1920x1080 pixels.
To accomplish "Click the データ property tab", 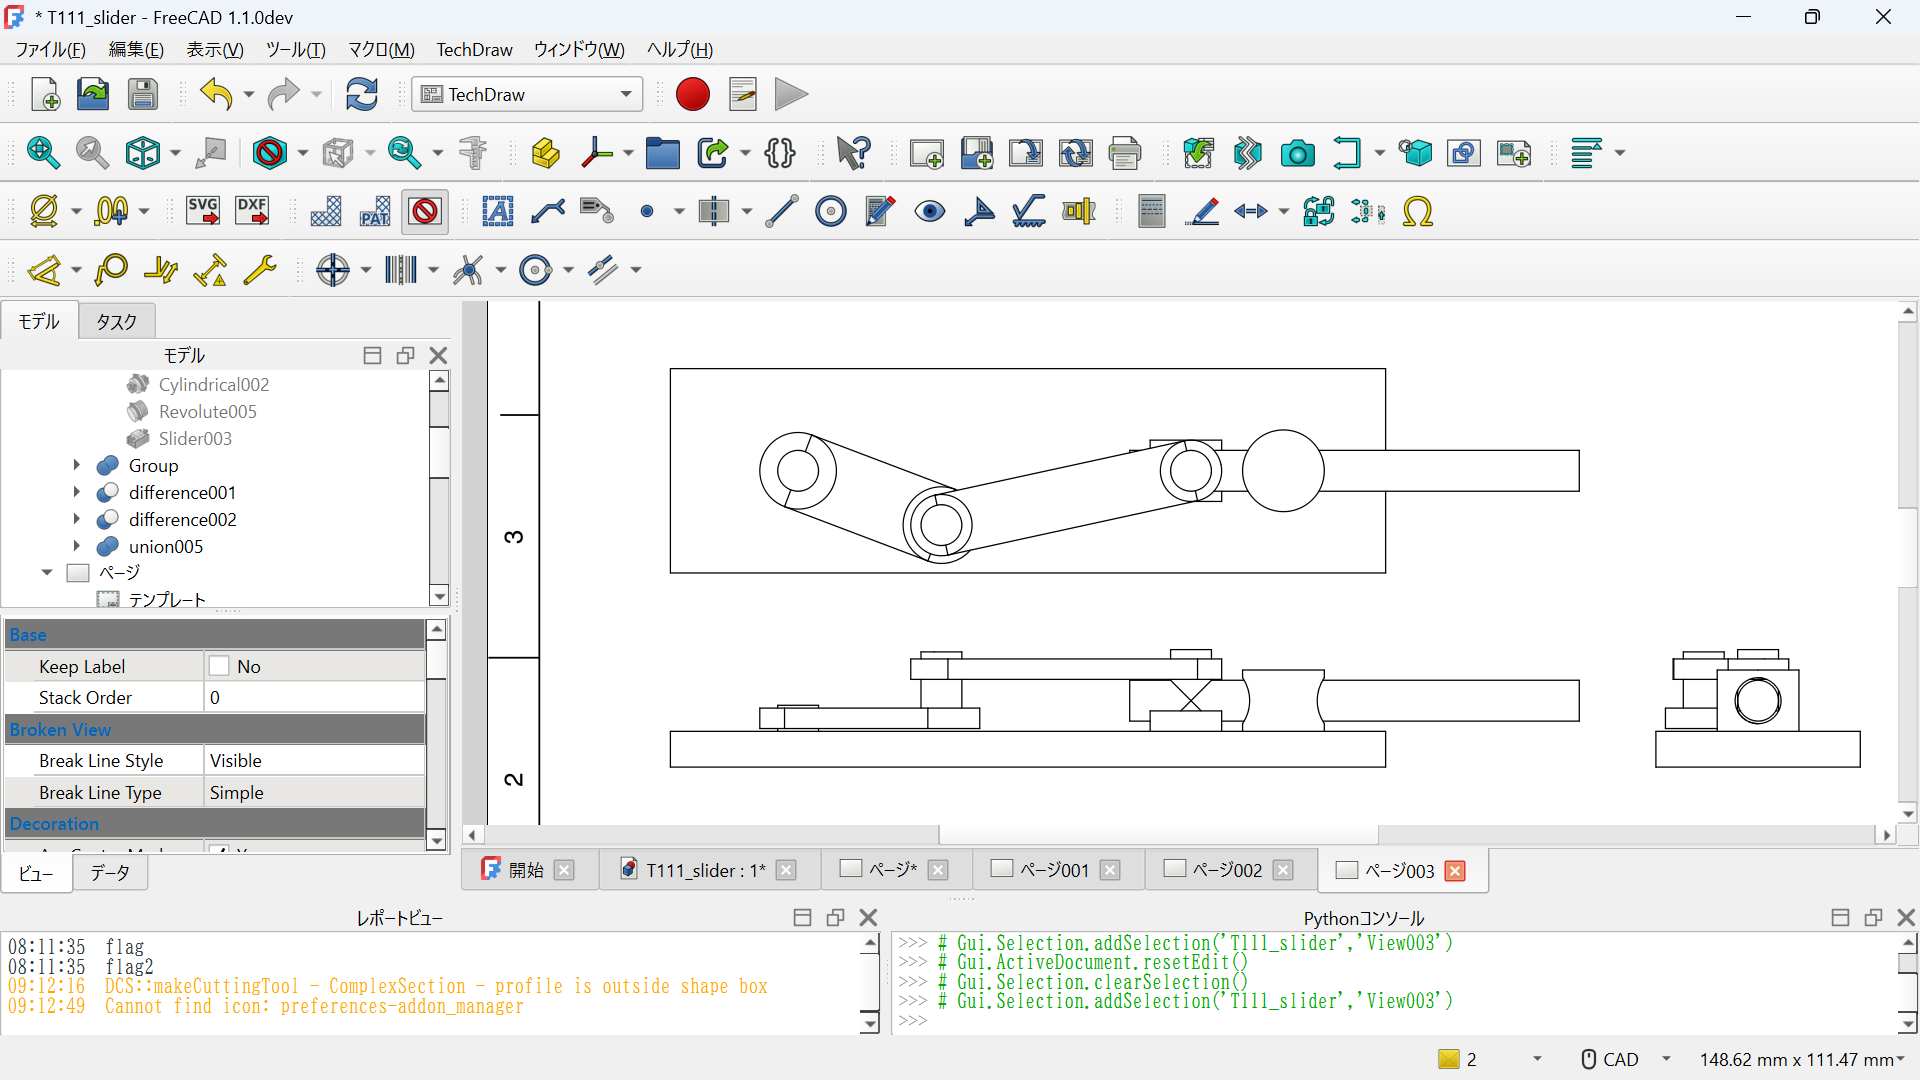I will coord(110,872).
